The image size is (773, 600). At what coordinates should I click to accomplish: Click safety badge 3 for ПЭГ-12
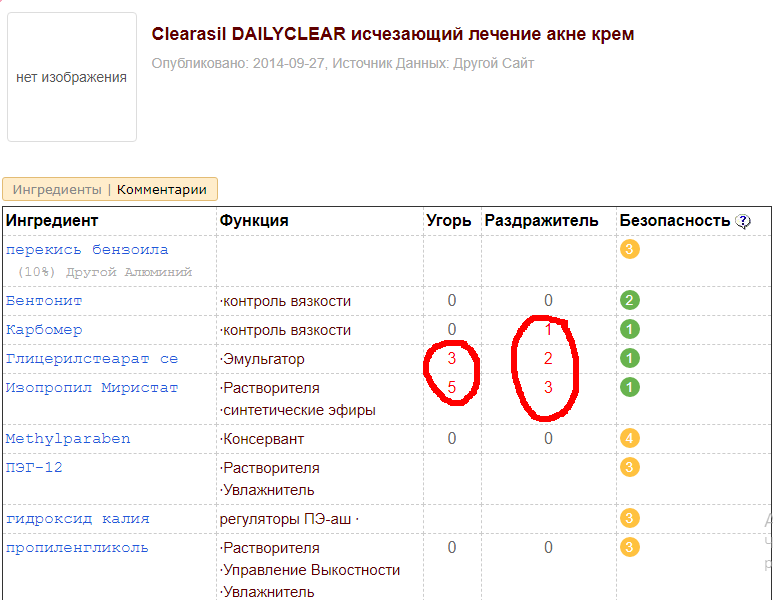630,467
